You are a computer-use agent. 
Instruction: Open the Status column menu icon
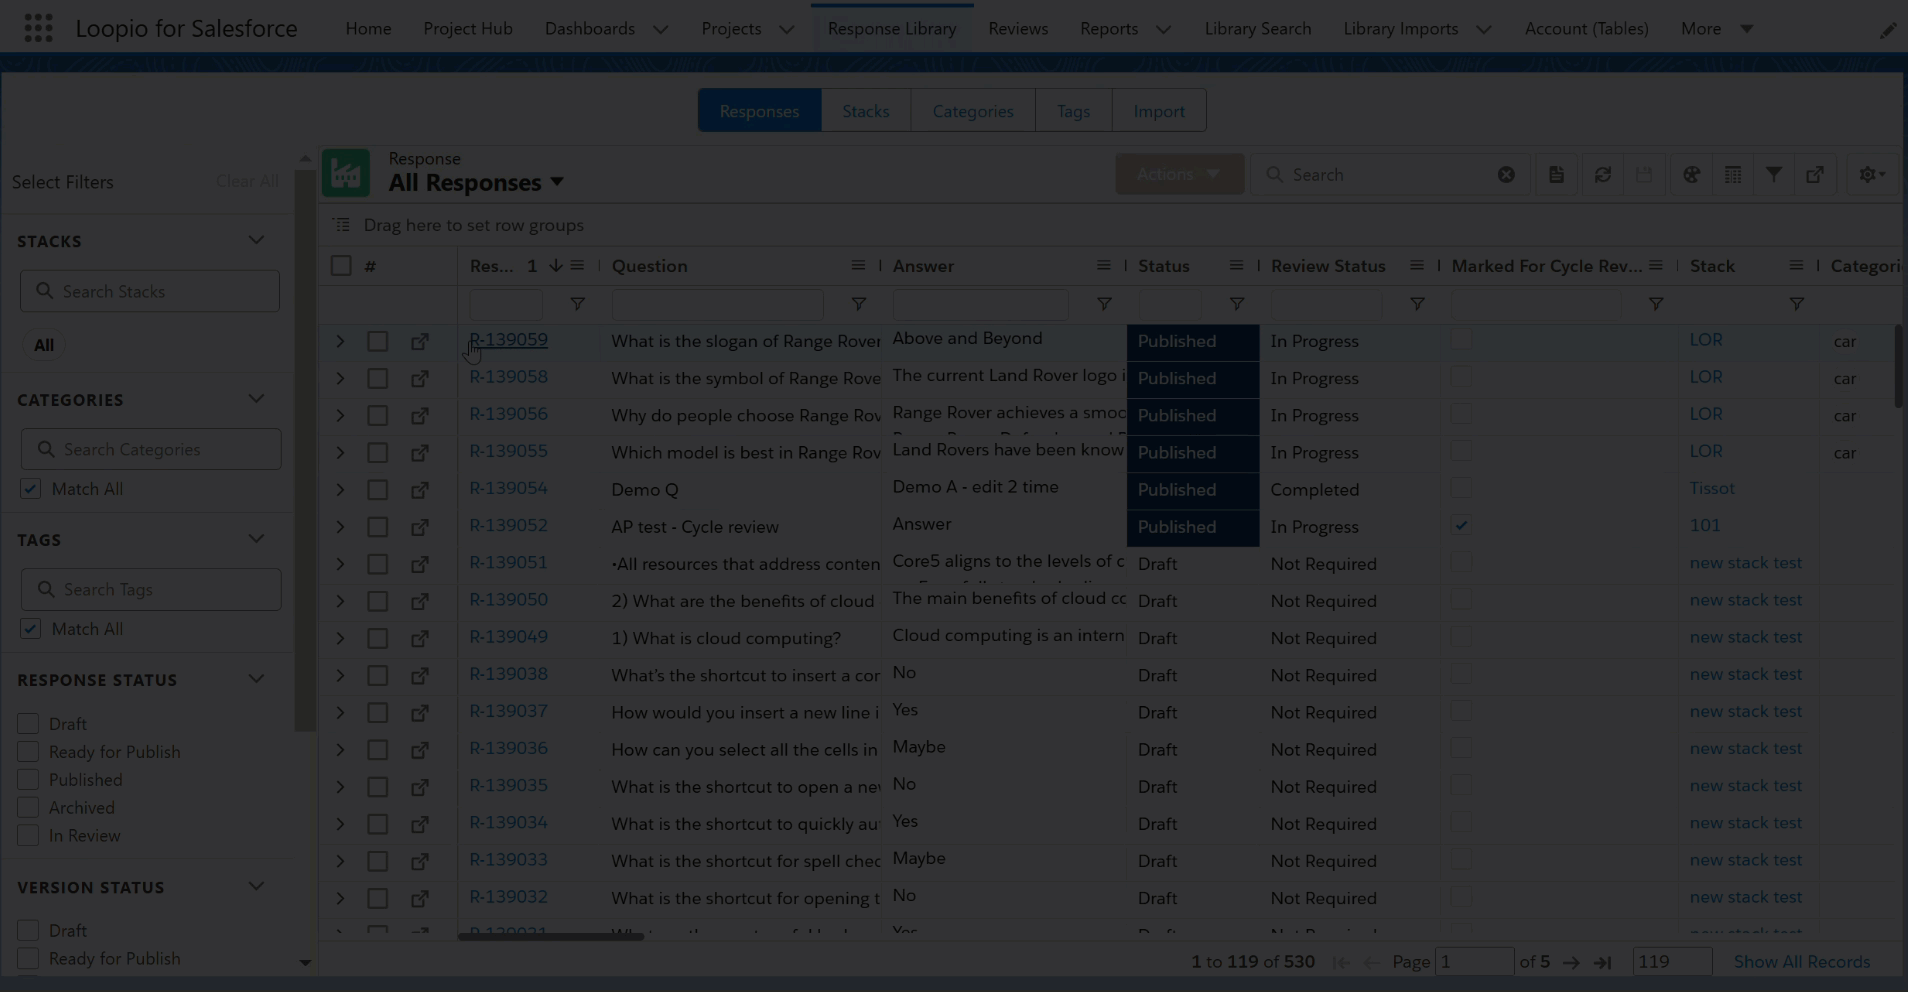click(1236, 266)
